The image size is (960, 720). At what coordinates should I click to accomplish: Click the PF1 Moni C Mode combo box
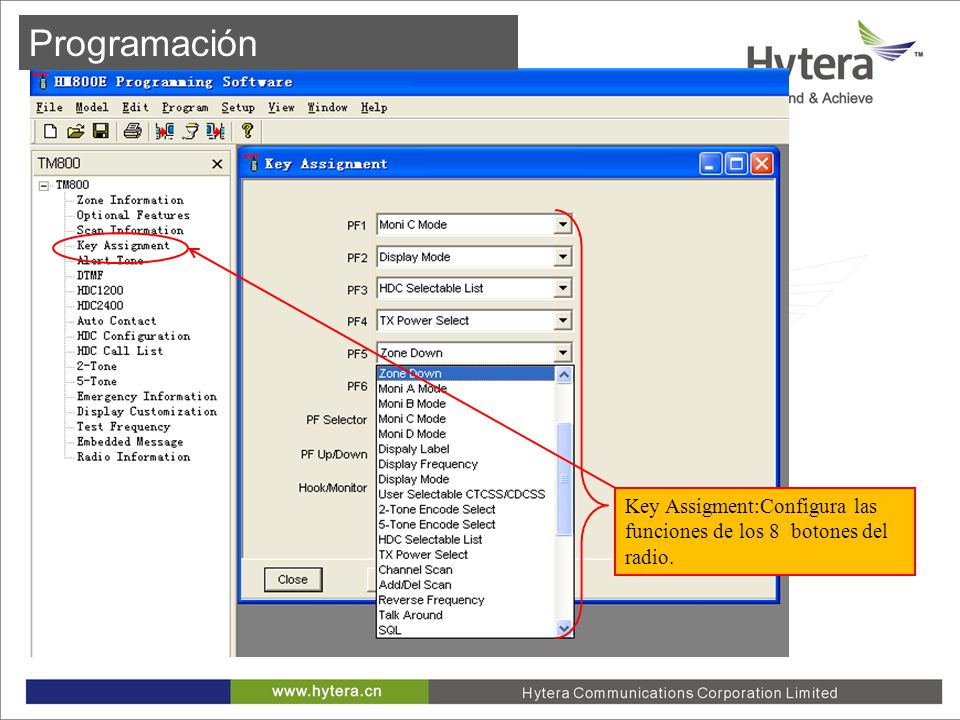[474, 225]
